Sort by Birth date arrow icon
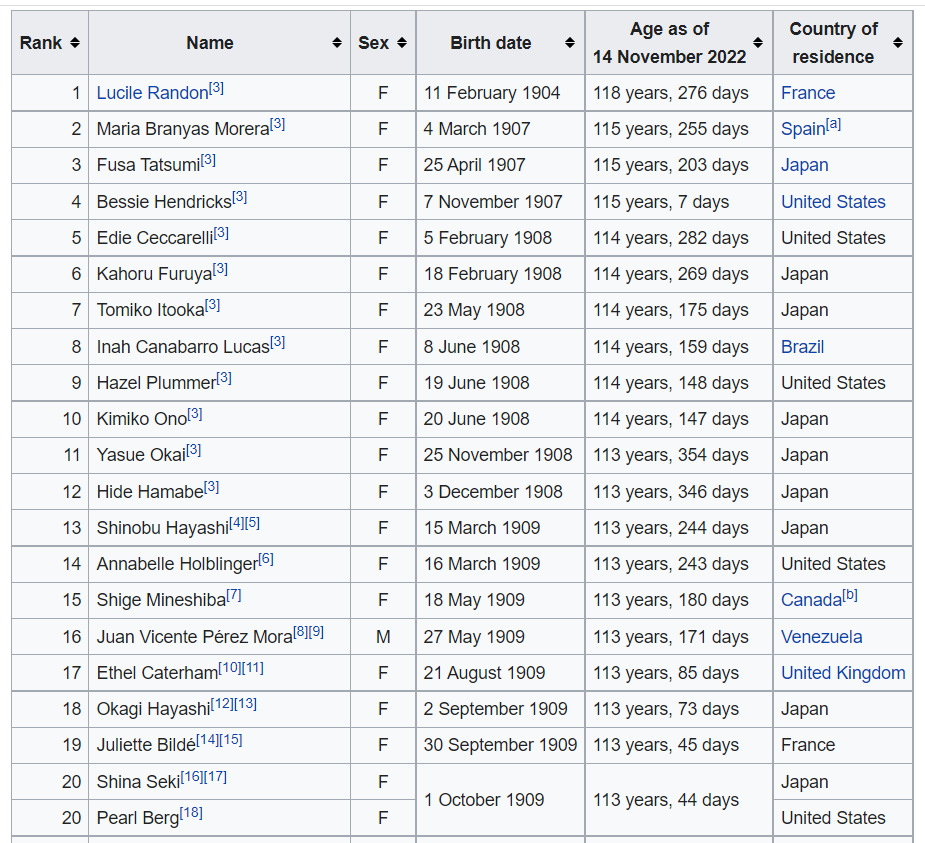The height and width of the screenshot is (843, 925). coord(570,42)
